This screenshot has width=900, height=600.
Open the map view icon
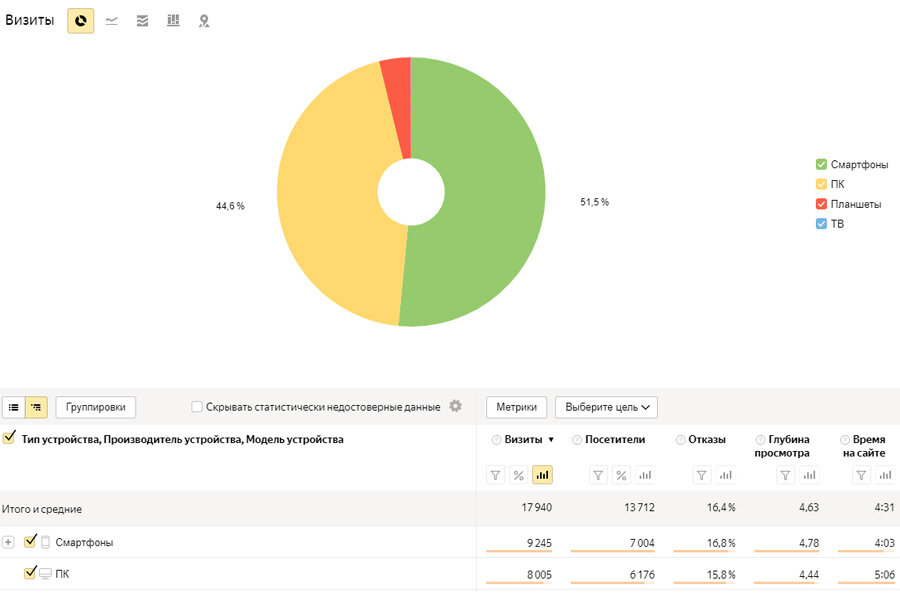pos(204,21)
